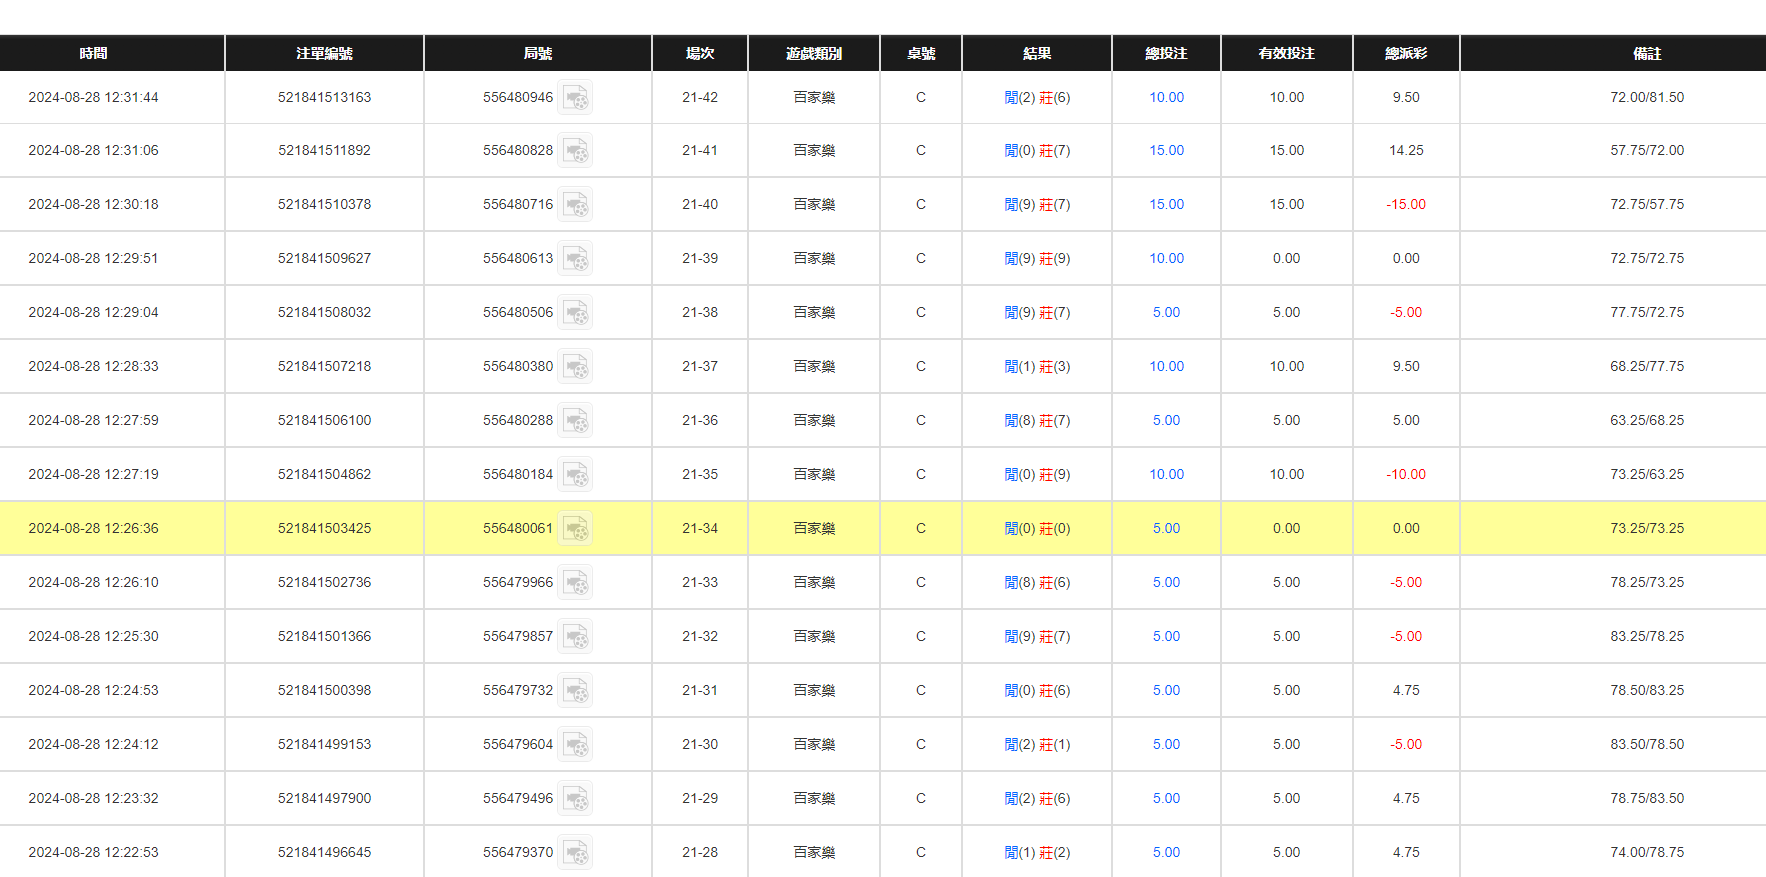This screenshot has width=1766, height=877.
Task: Click the replay icon for round 556479857
Action: click(575, 637)
